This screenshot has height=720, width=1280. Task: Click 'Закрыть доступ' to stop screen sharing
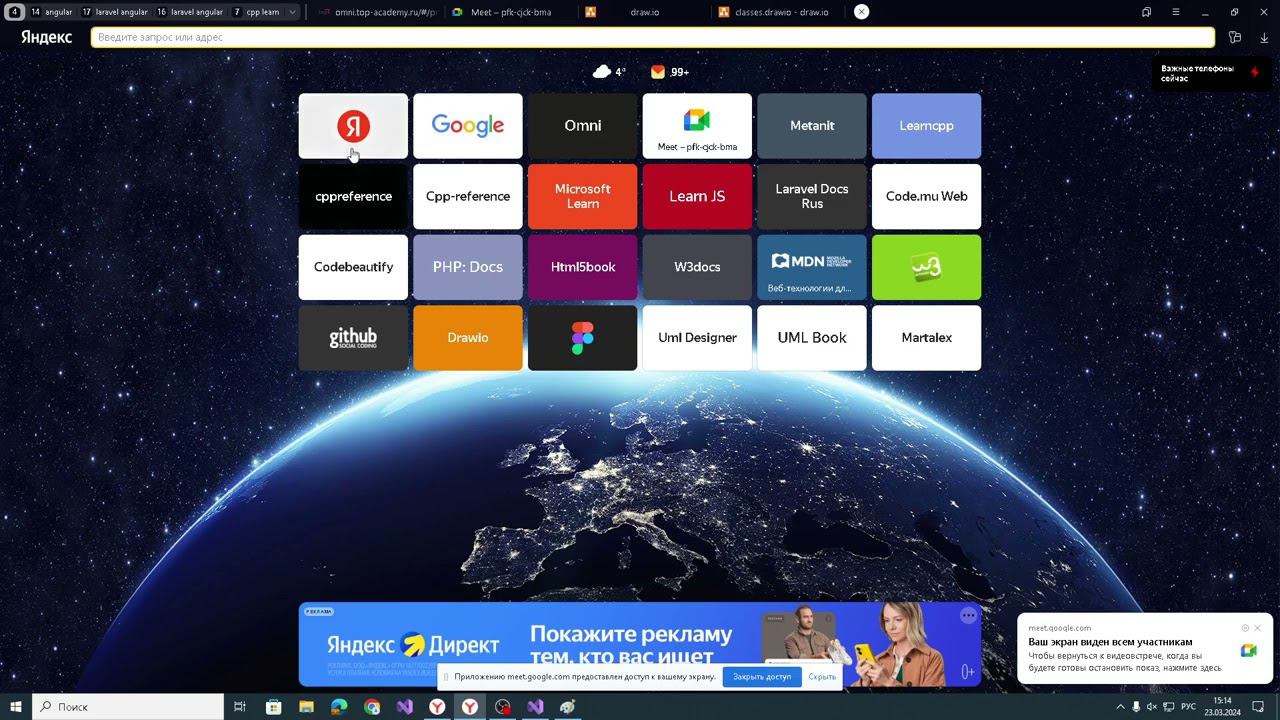[x=762, y=677]
